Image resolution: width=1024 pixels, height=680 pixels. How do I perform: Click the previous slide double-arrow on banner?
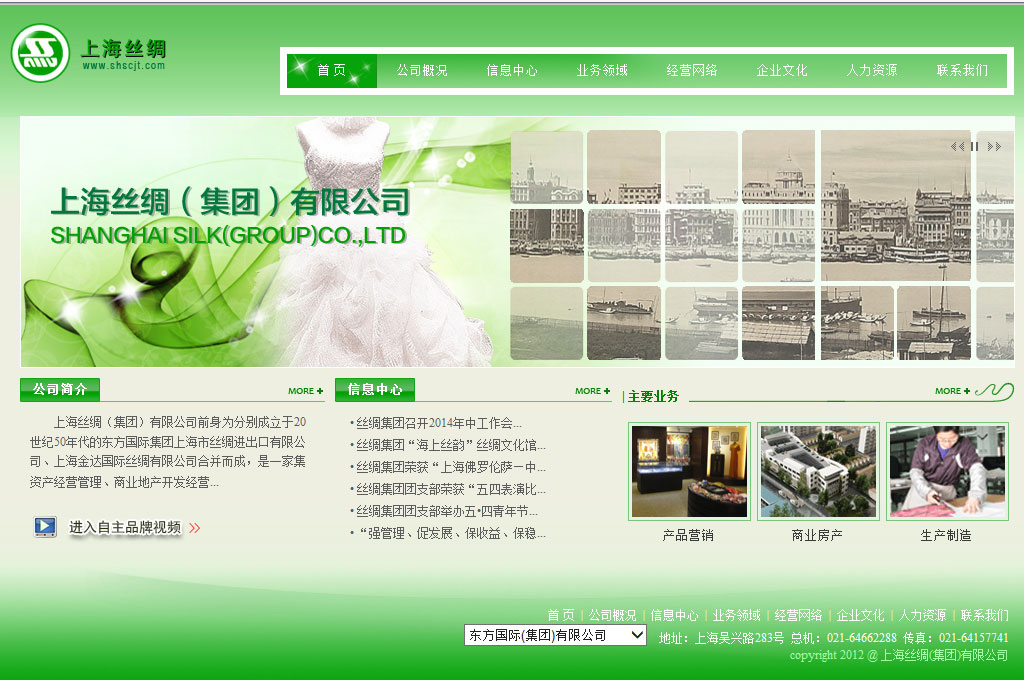[x=957, y=146]
